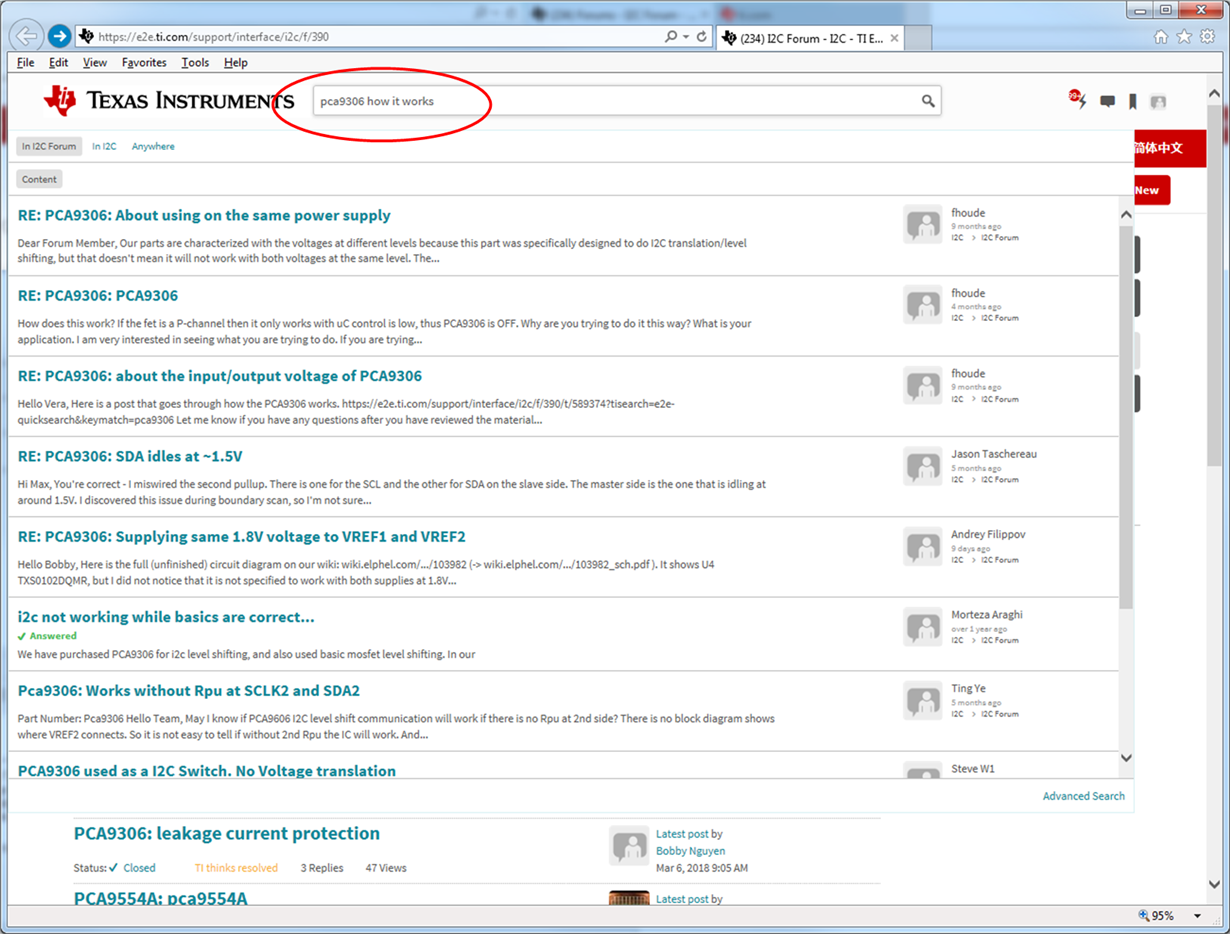Select the 'In I2C' search scope
Viewport: 1230px width, 934px height.
point(104,146)
